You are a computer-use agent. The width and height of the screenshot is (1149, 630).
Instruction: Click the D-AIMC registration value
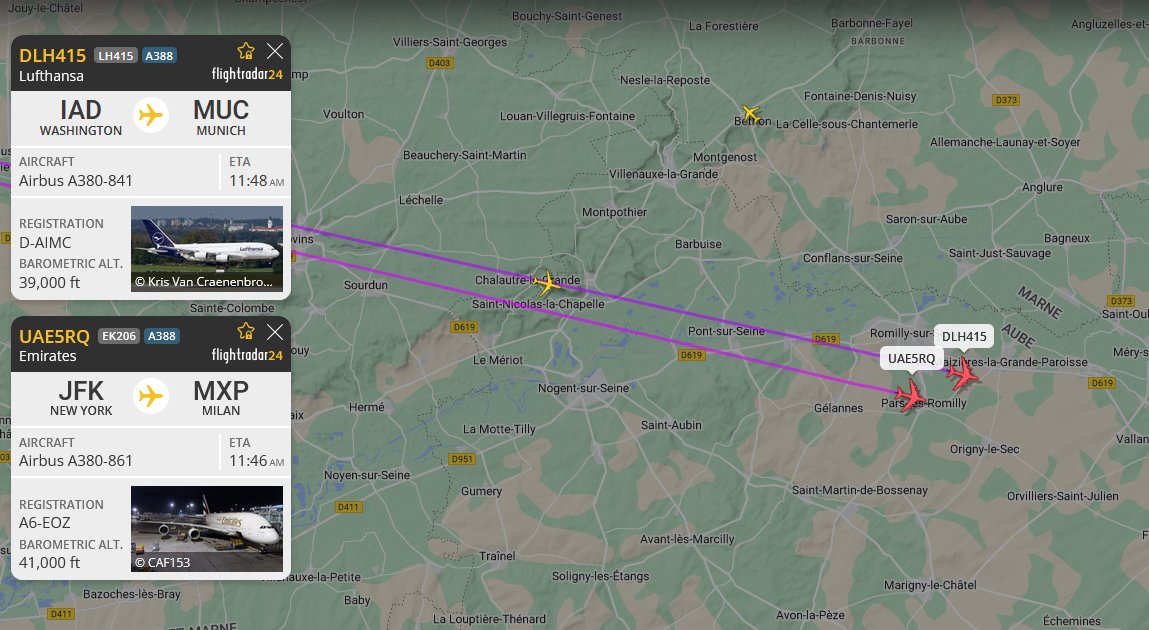pyautogui.click(x=45, y=242)
